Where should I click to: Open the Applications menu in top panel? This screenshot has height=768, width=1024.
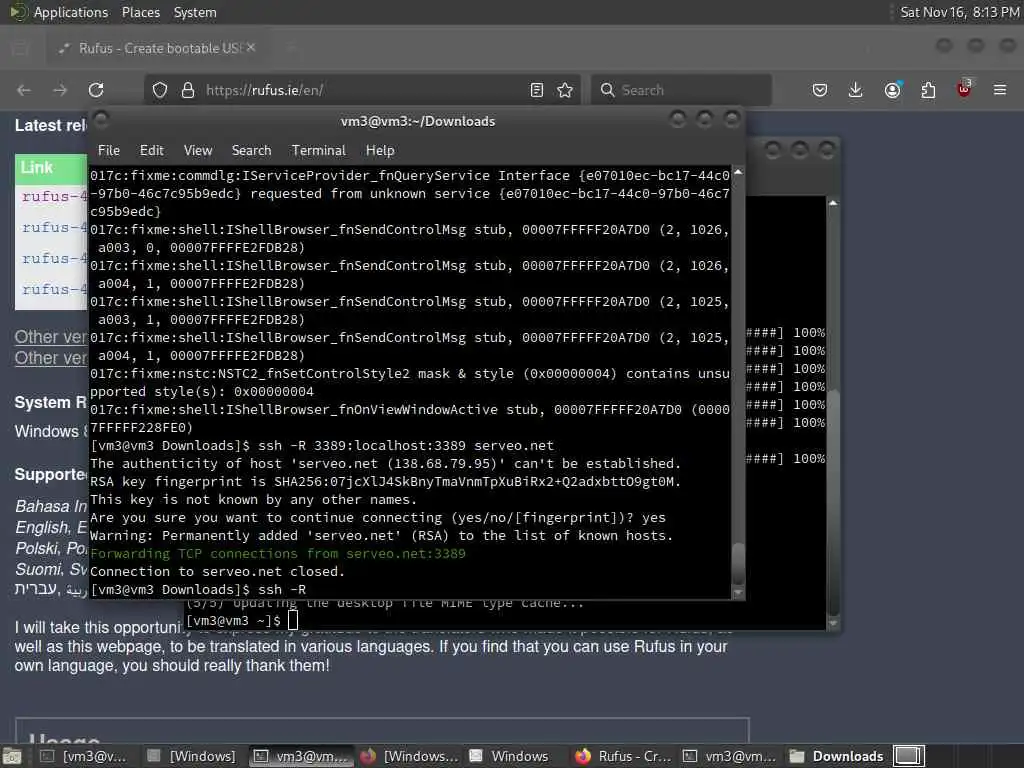click(x=59, y=12)
